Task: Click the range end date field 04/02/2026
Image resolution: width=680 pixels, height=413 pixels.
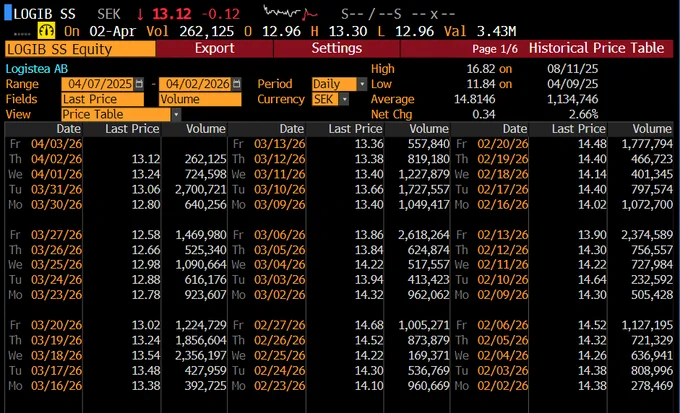Action: click(196, 84)
